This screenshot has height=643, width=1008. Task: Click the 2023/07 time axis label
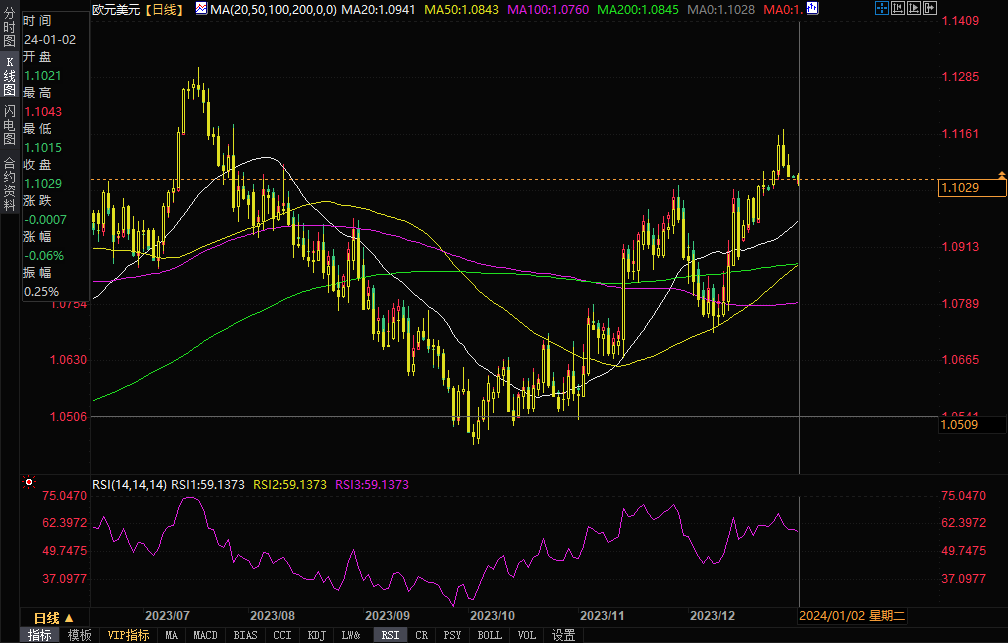coord(167,616)
